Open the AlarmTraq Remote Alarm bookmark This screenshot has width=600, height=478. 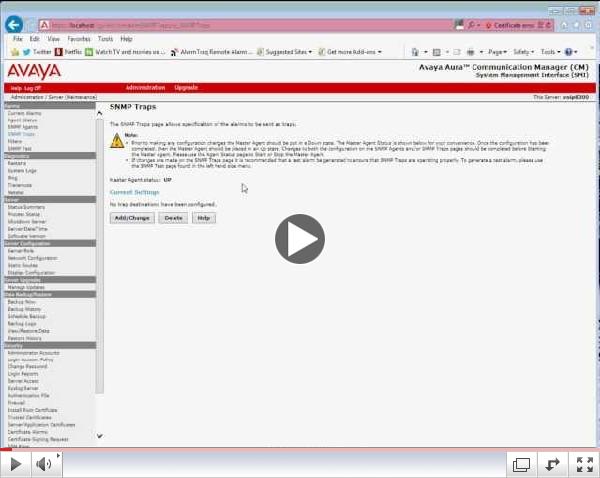click(212, 52)
